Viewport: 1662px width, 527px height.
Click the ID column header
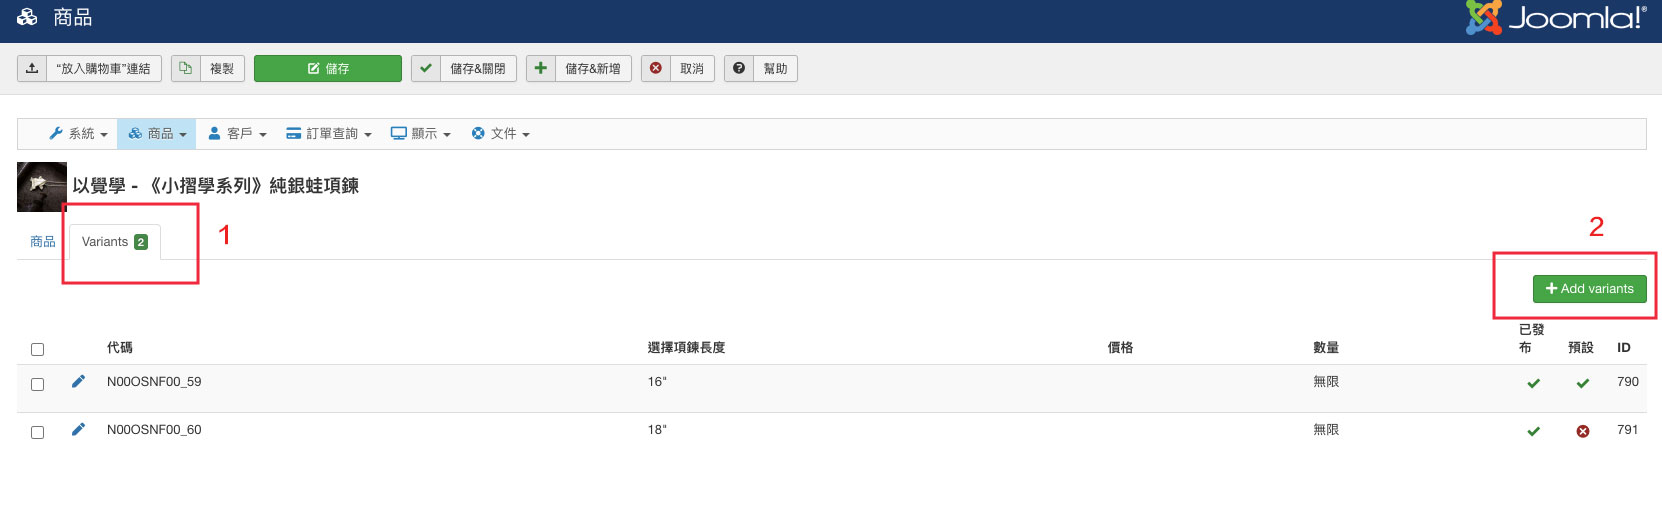(1624, 348)
